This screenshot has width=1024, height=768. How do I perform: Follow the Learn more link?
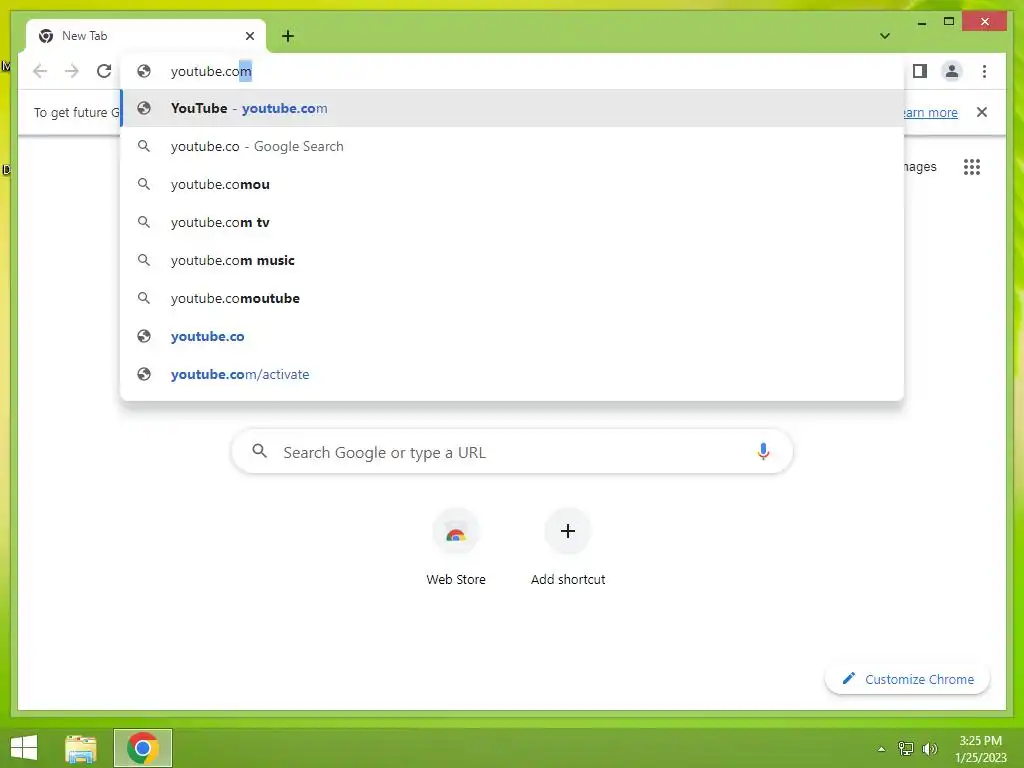pos(931,112)
